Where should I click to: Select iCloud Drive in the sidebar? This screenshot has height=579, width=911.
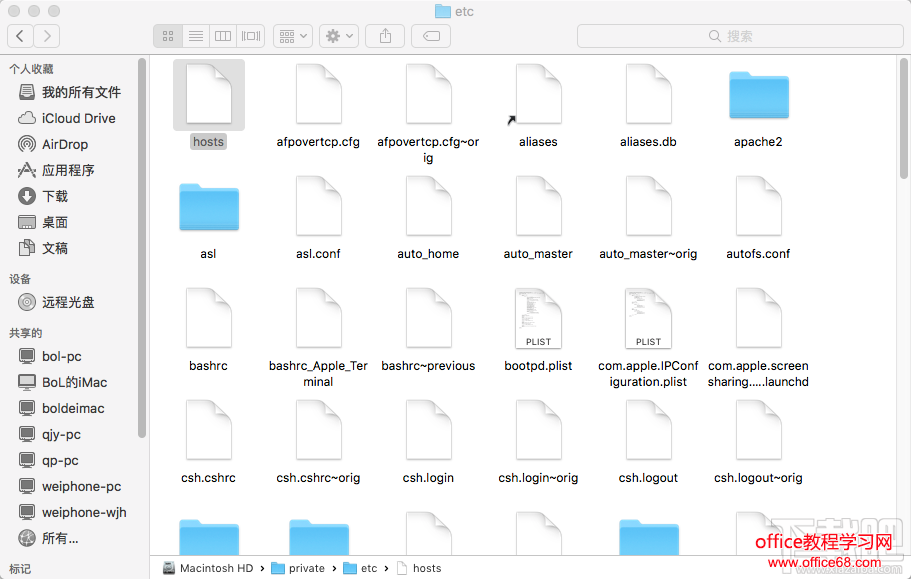[x=78, y=118]
